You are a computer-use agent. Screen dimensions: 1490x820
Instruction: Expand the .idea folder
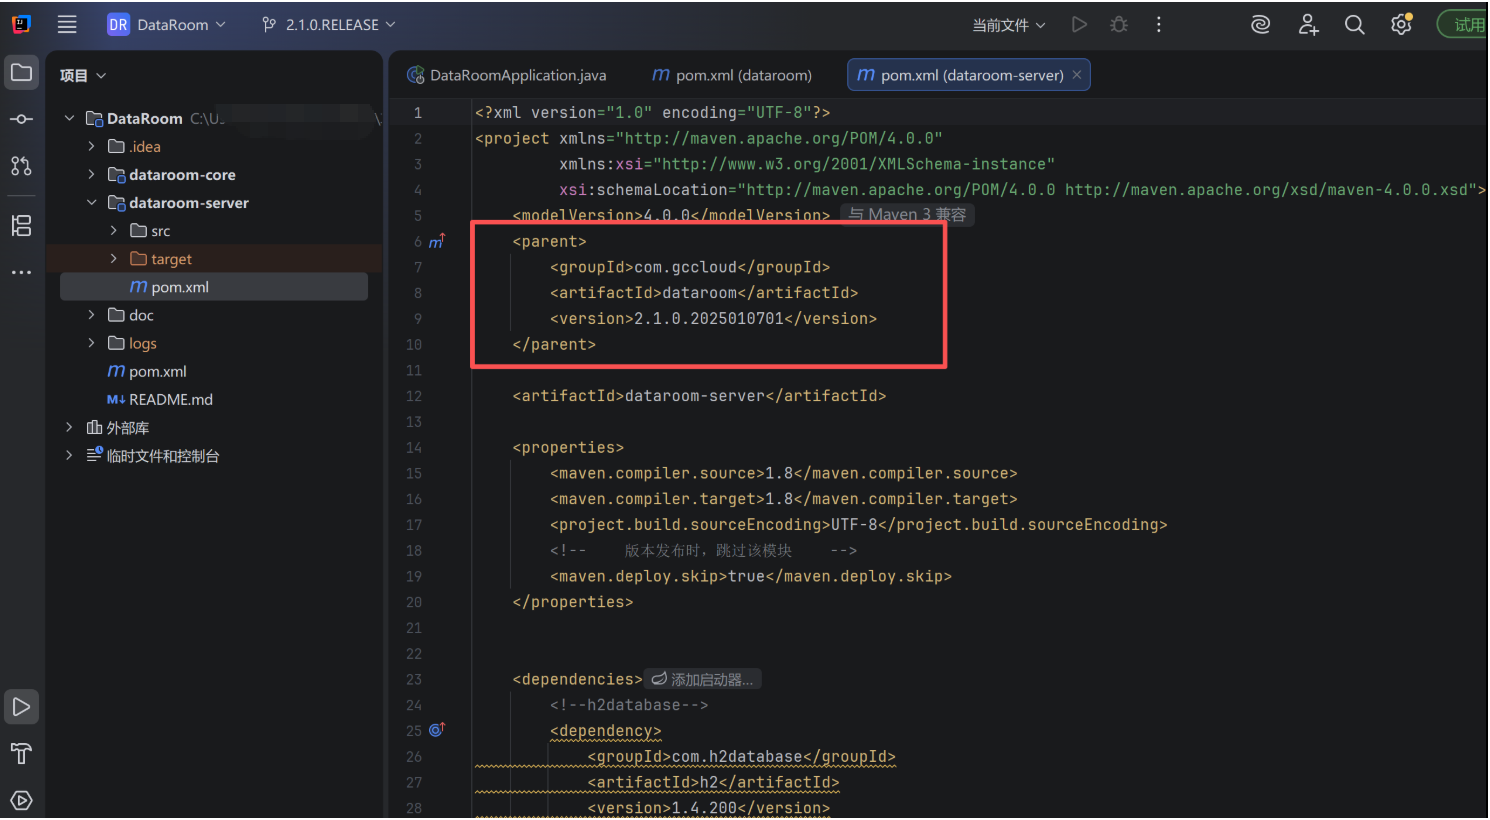tap(91, 146)
